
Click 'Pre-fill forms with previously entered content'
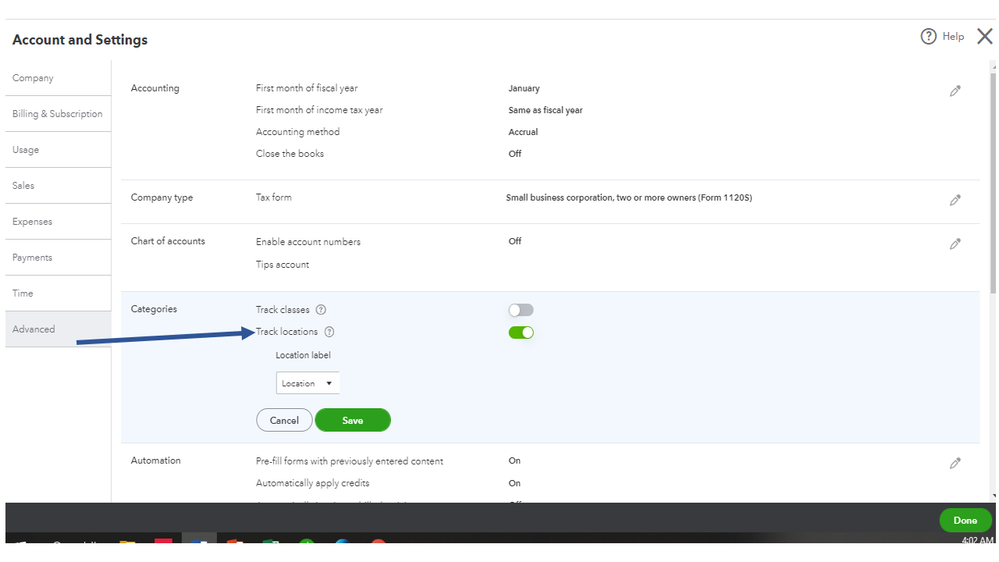tap(349, 461)
